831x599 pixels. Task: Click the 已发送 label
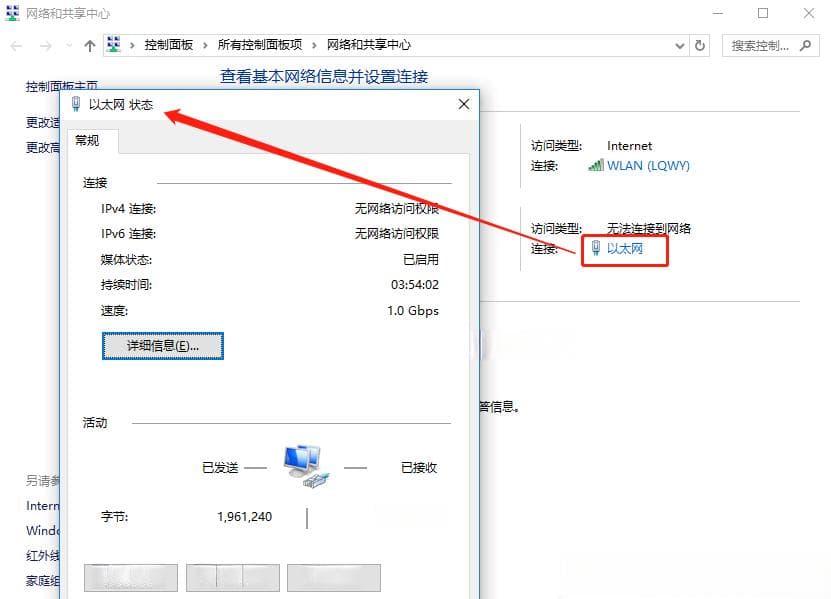coord(220,468)
